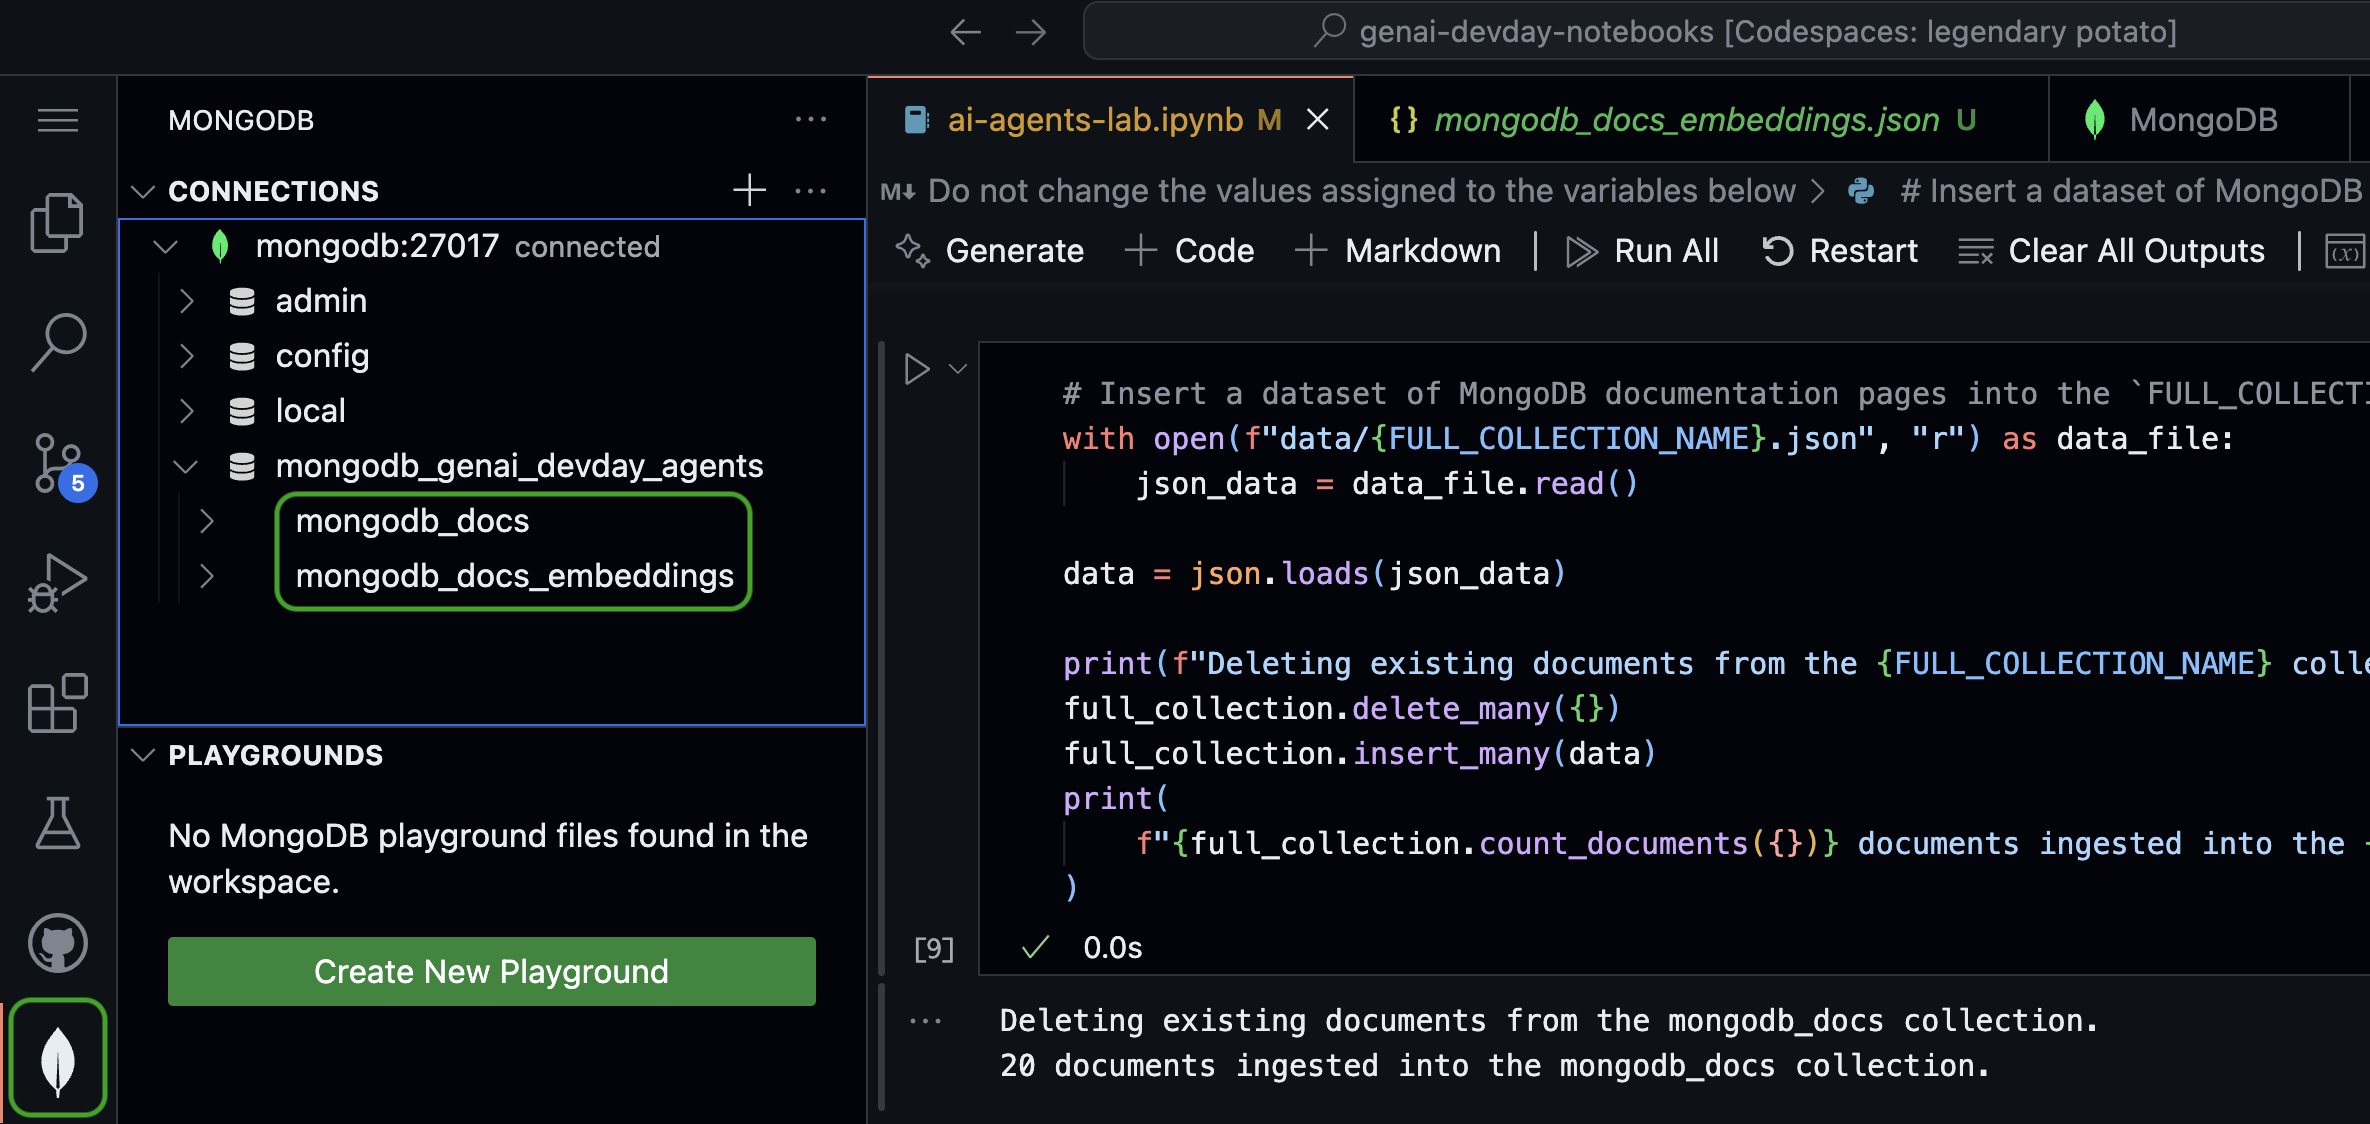Image resolution: width=2370 pixels, height=1124 pixels.
Task: Click the config database icon
Action: 242,356
